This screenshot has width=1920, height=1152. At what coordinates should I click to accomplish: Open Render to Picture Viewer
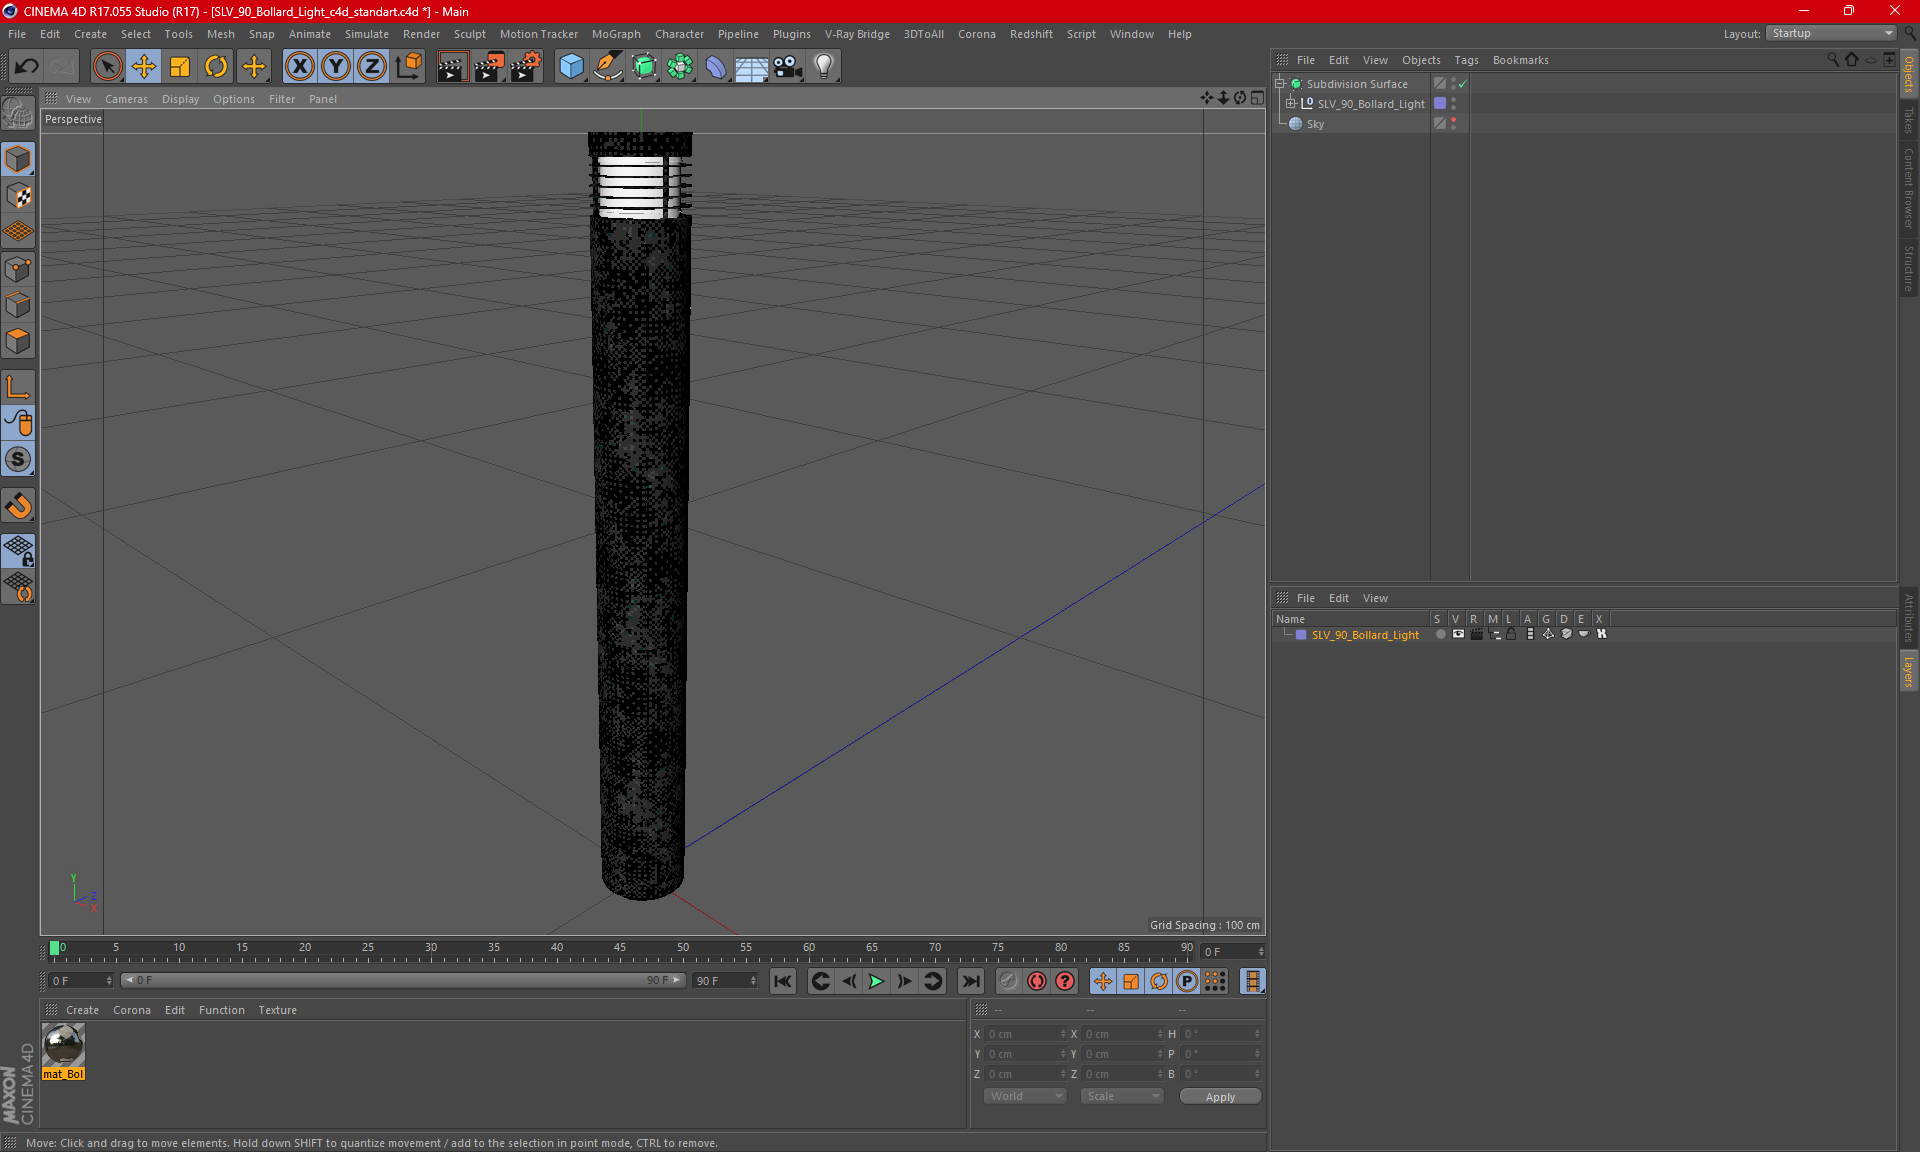coord(488,67)
